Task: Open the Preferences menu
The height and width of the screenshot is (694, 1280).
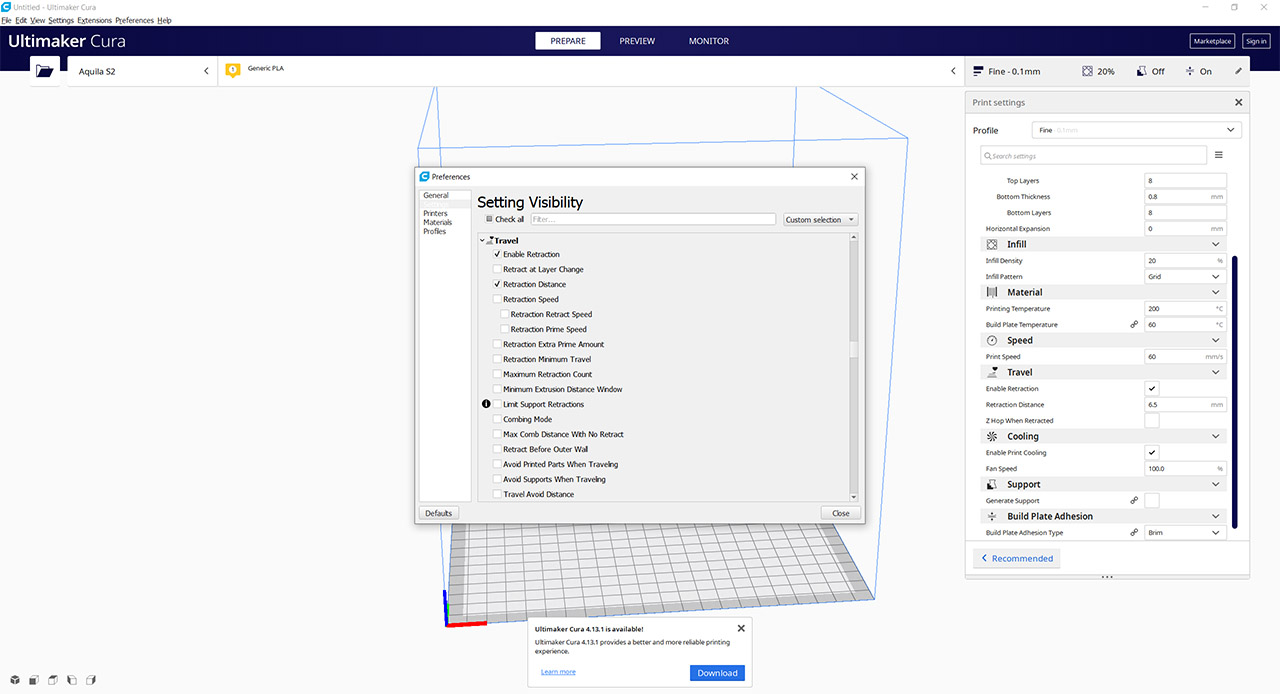Action: coord(135,20)
